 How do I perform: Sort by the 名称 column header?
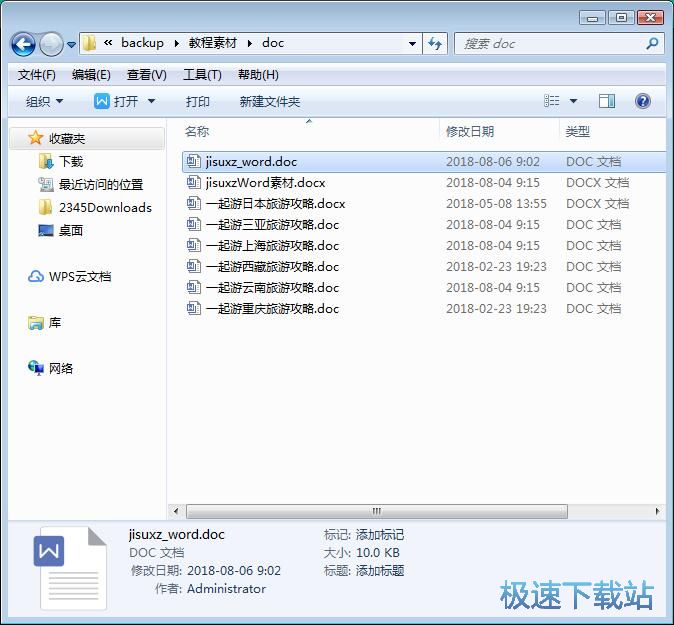(x=197, y=131)
